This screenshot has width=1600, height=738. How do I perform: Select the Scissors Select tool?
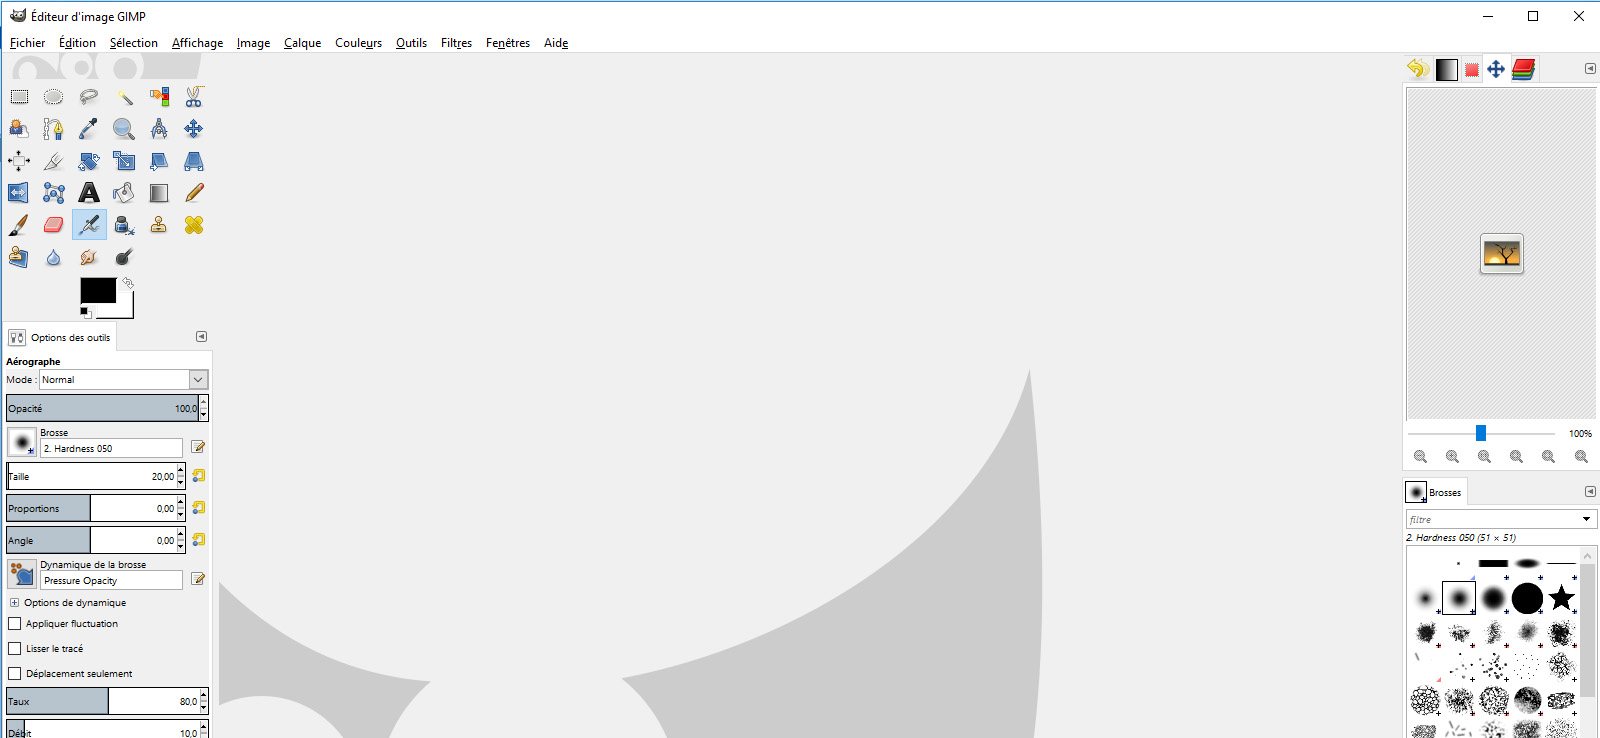(194, 97)
